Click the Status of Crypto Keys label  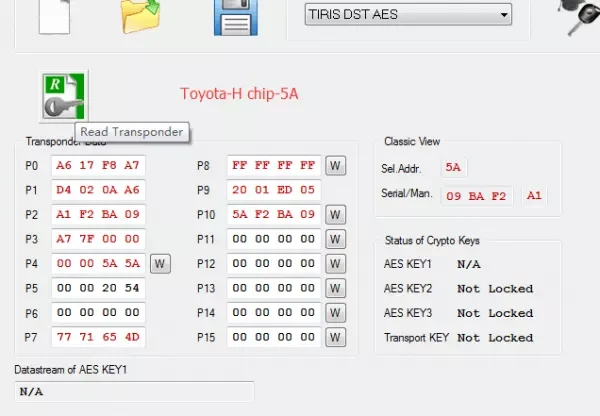tap(432, 241)
